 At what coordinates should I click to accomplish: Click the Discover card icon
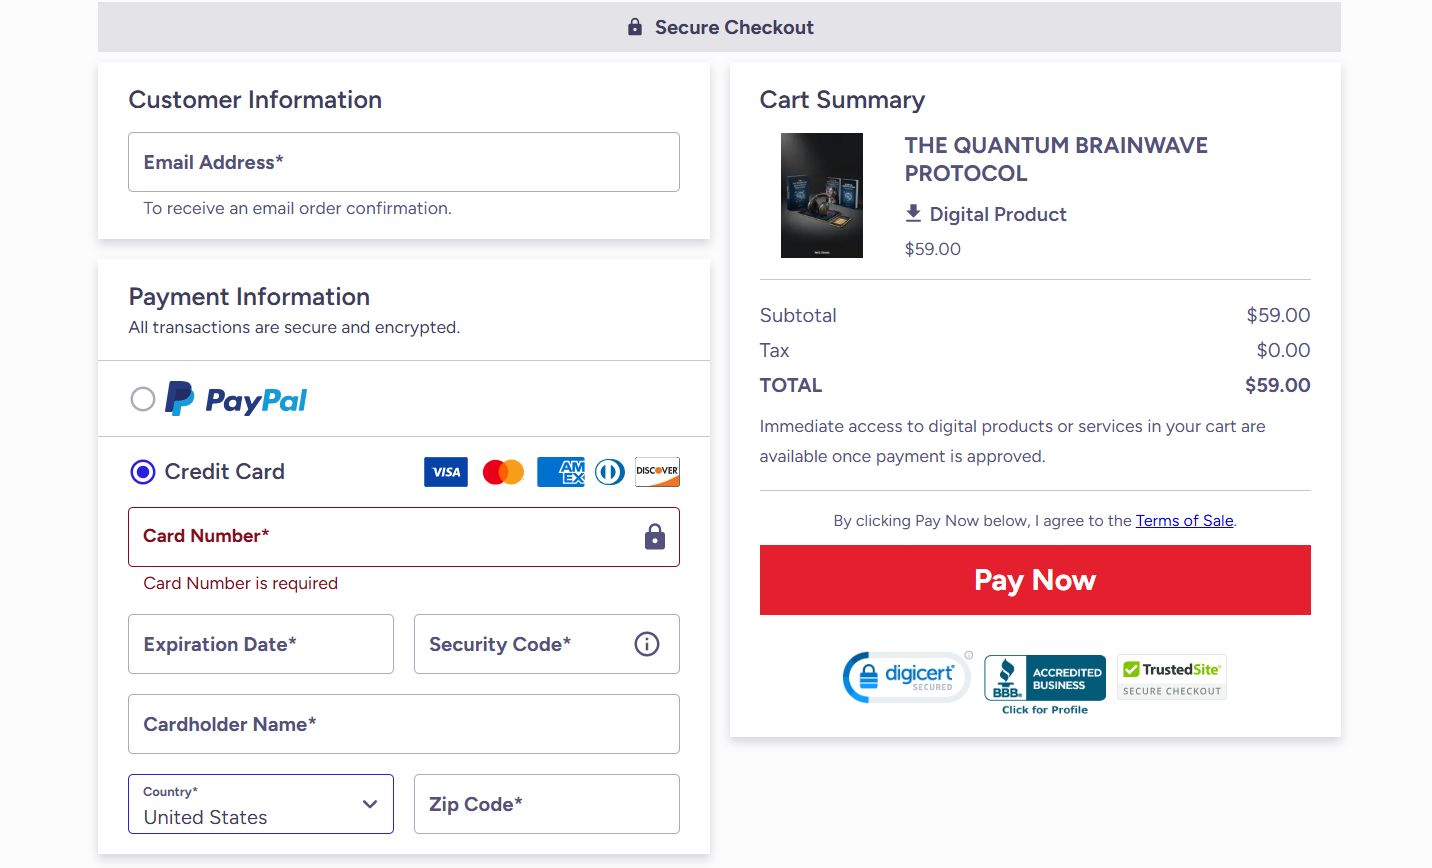point(657,471)
